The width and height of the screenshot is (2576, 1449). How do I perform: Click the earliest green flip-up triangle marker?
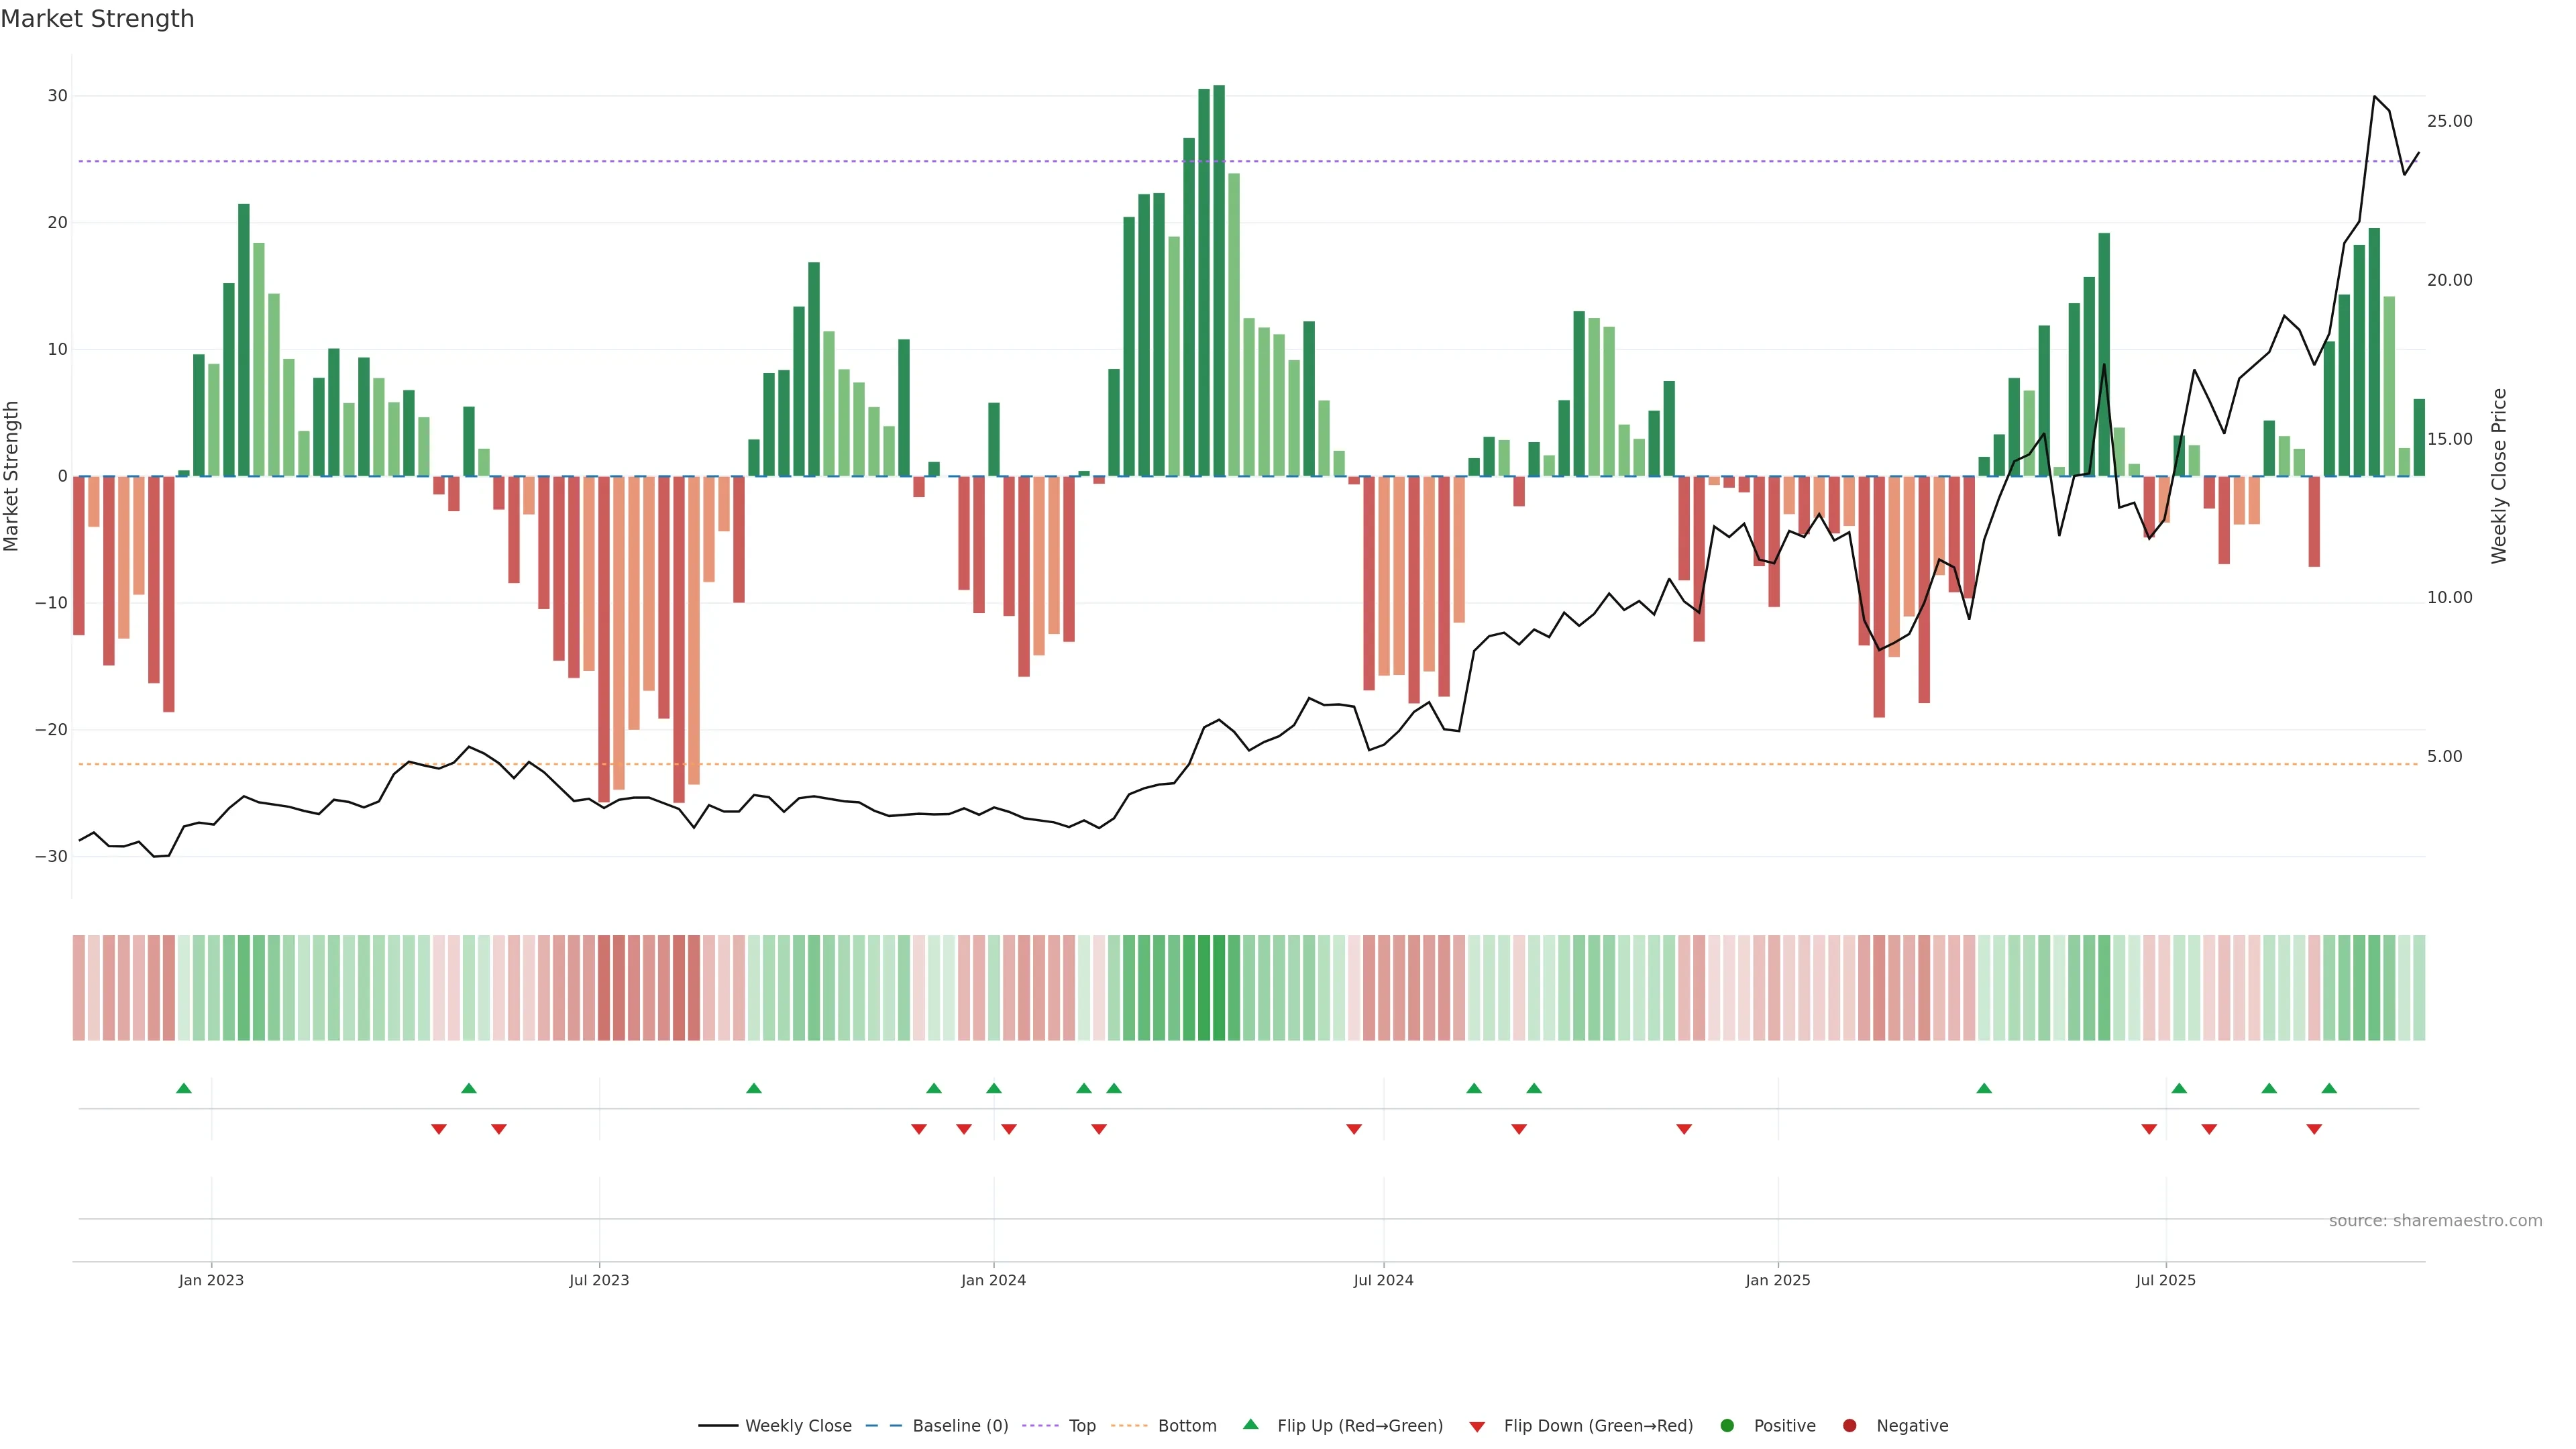pyautogui.click(x=184, y=1088)
